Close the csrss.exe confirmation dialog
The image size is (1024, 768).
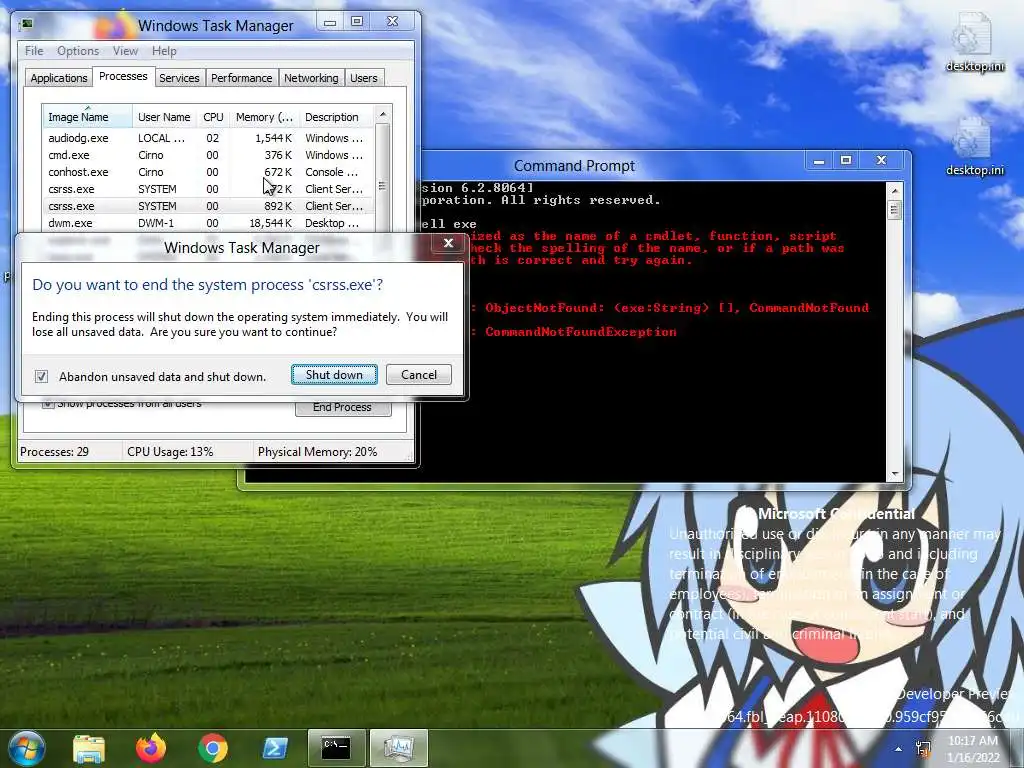click(x=448, y=243)
